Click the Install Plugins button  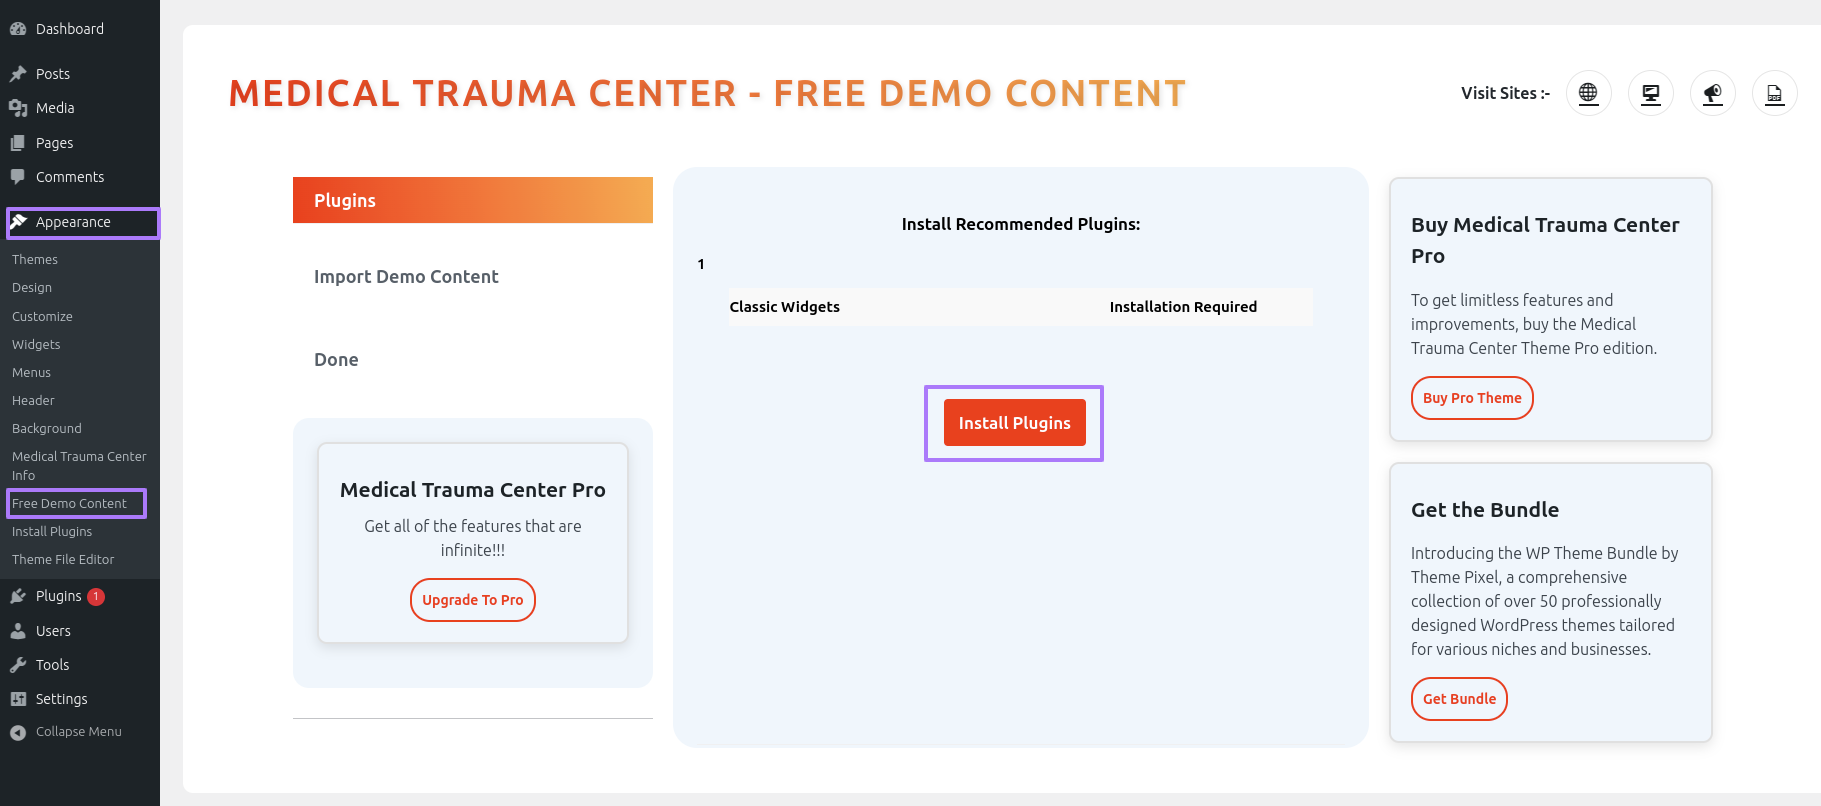click(x=1014, y=423)
